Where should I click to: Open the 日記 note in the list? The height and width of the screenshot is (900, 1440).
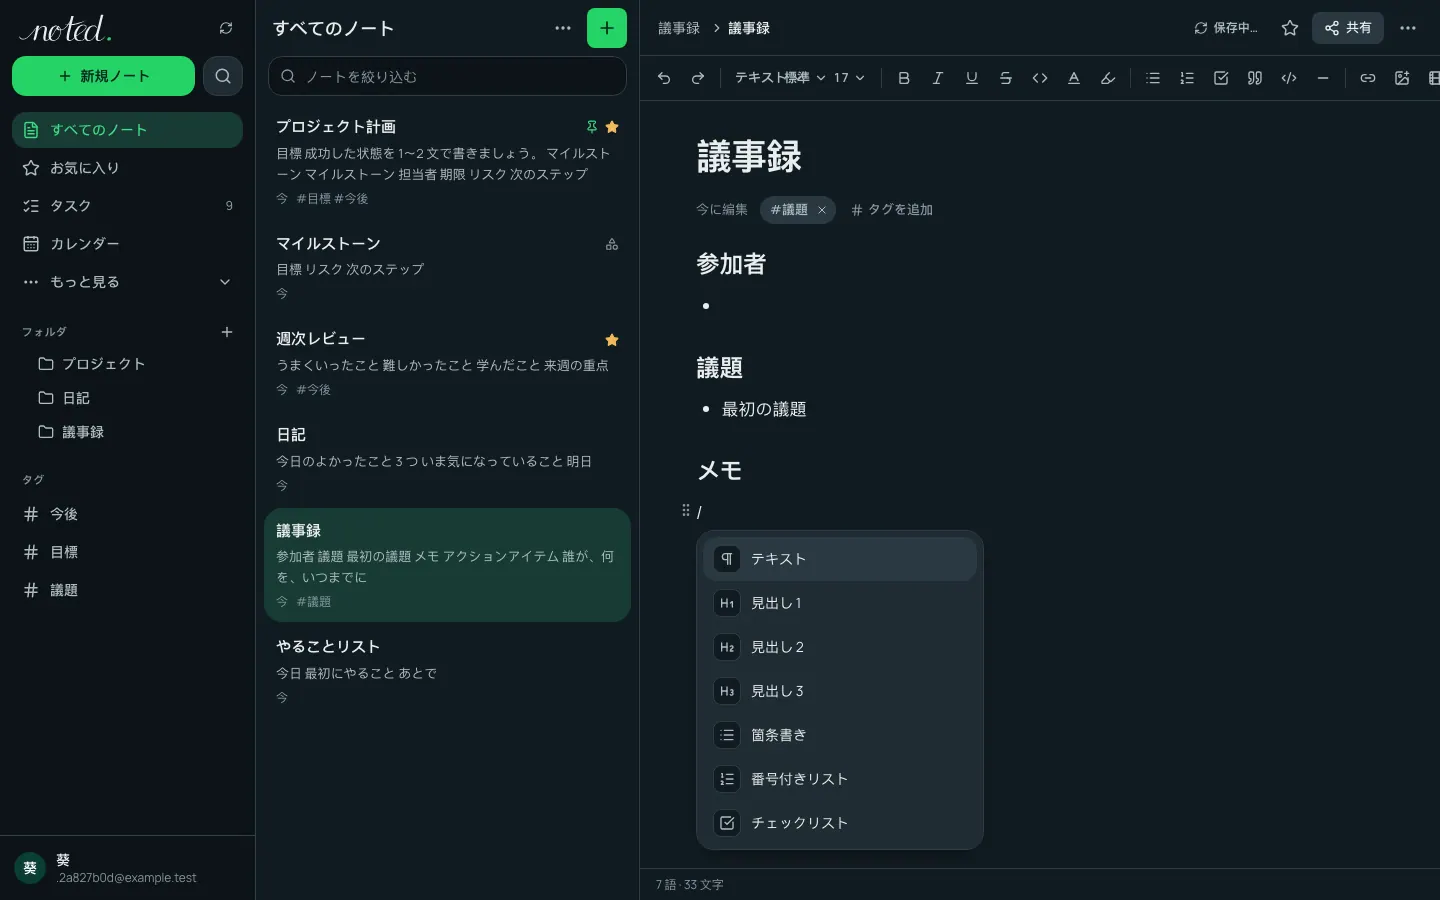point(447,459)
